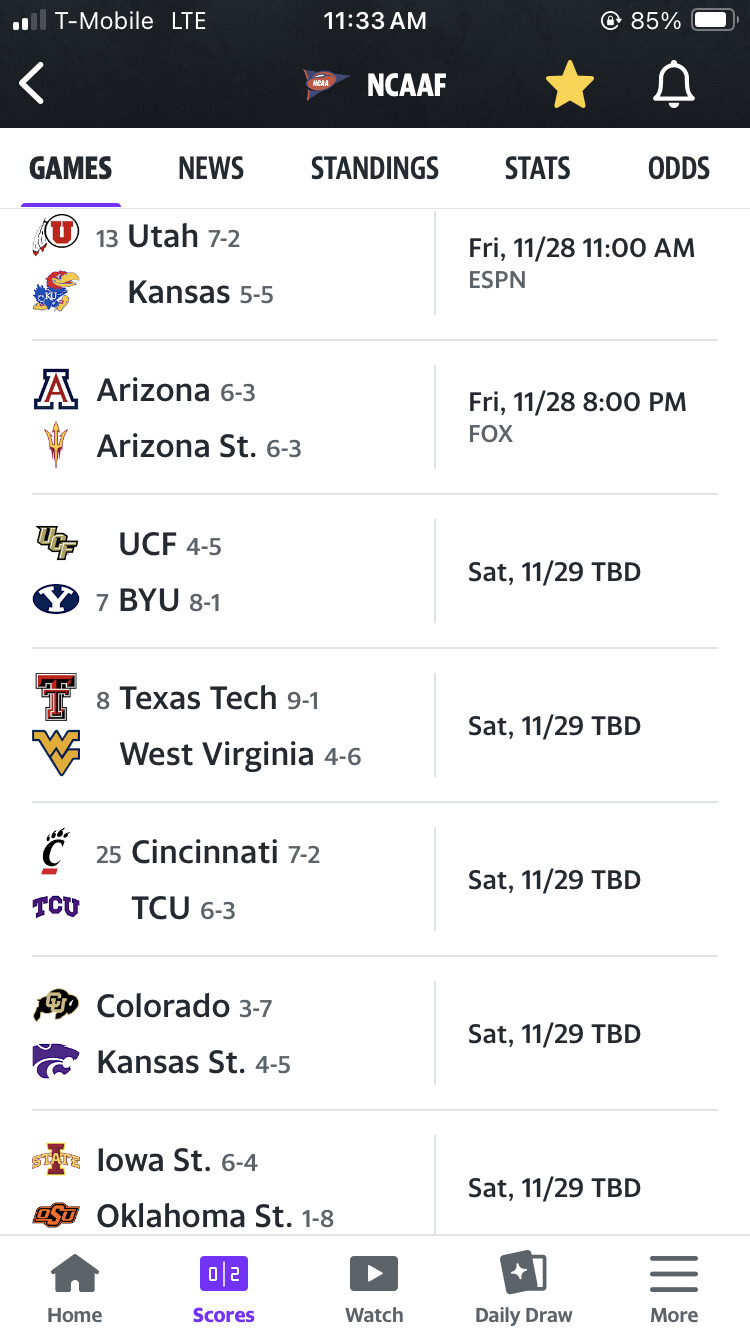View the Colorado vs Kansas St. game
This screenshot has width=750, height=1334.
click(375, 1034)
